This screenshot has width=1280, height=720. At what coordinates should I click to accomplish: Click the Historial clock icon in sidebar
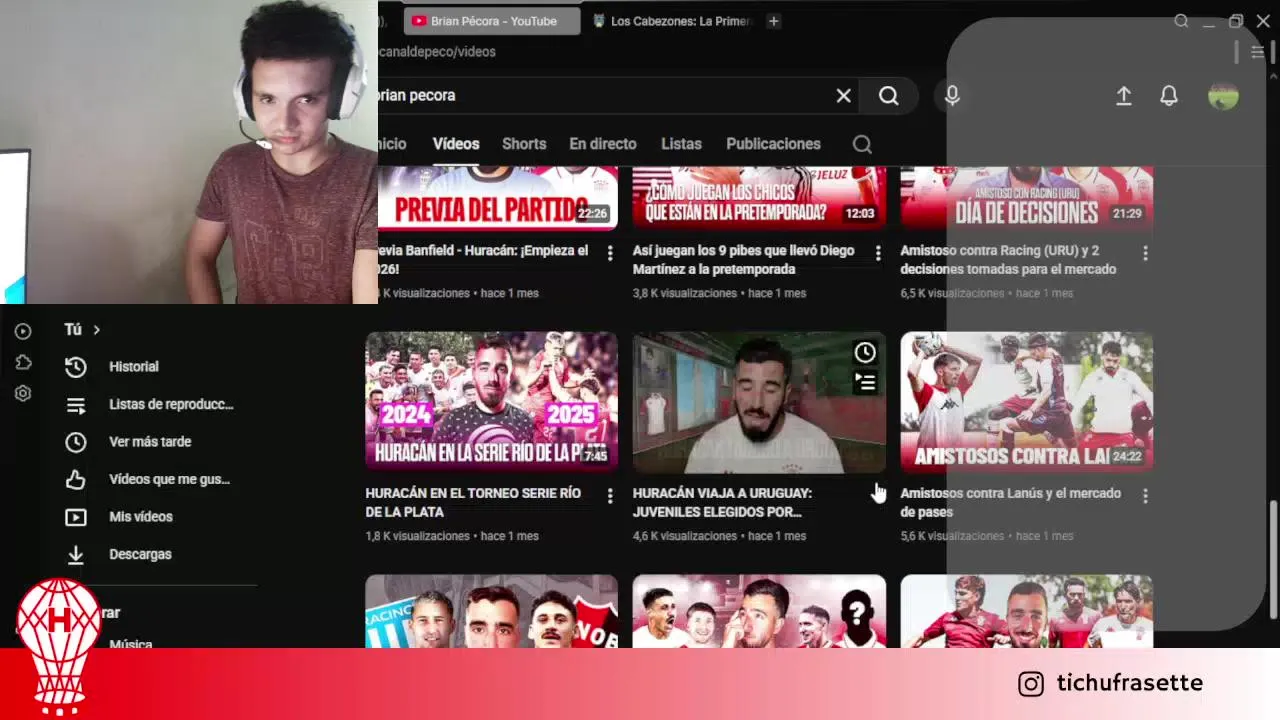coord(75,367)
